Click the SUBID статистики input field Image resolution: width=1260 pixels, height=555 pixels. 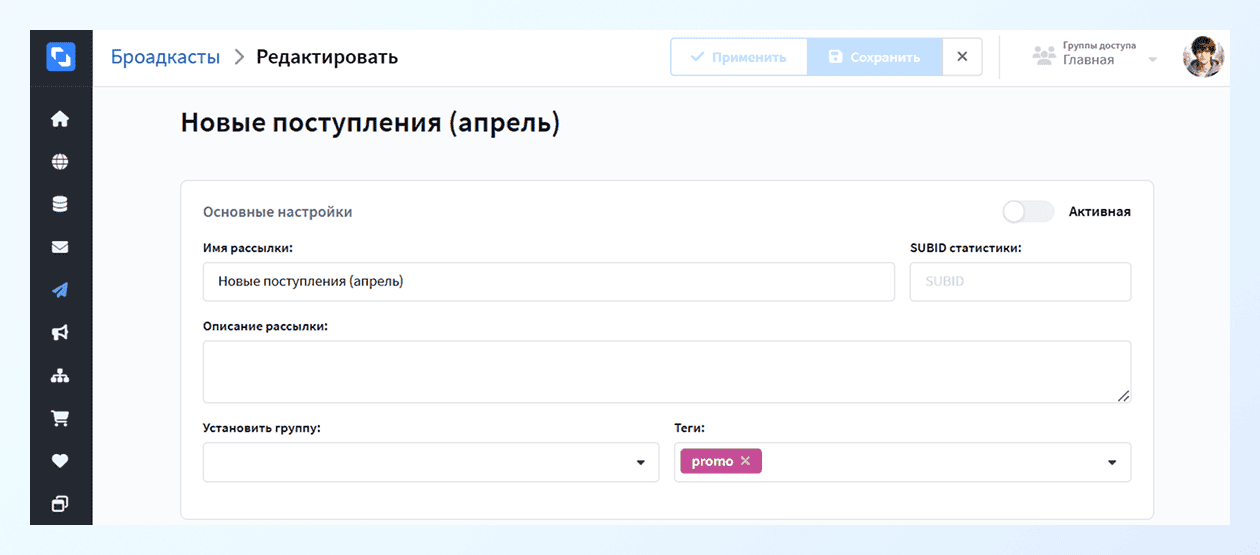coord(1020,282)
